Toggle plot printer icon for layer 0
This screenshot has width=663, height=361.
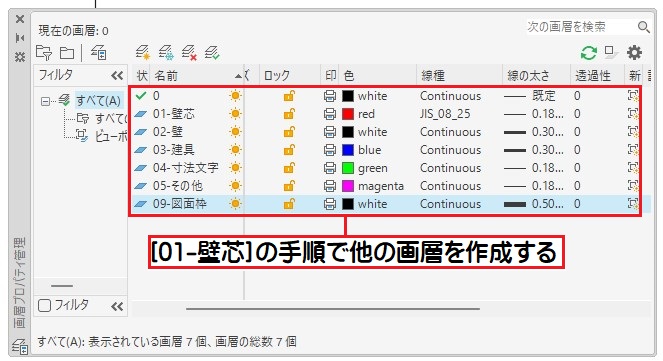coord(330,96)
